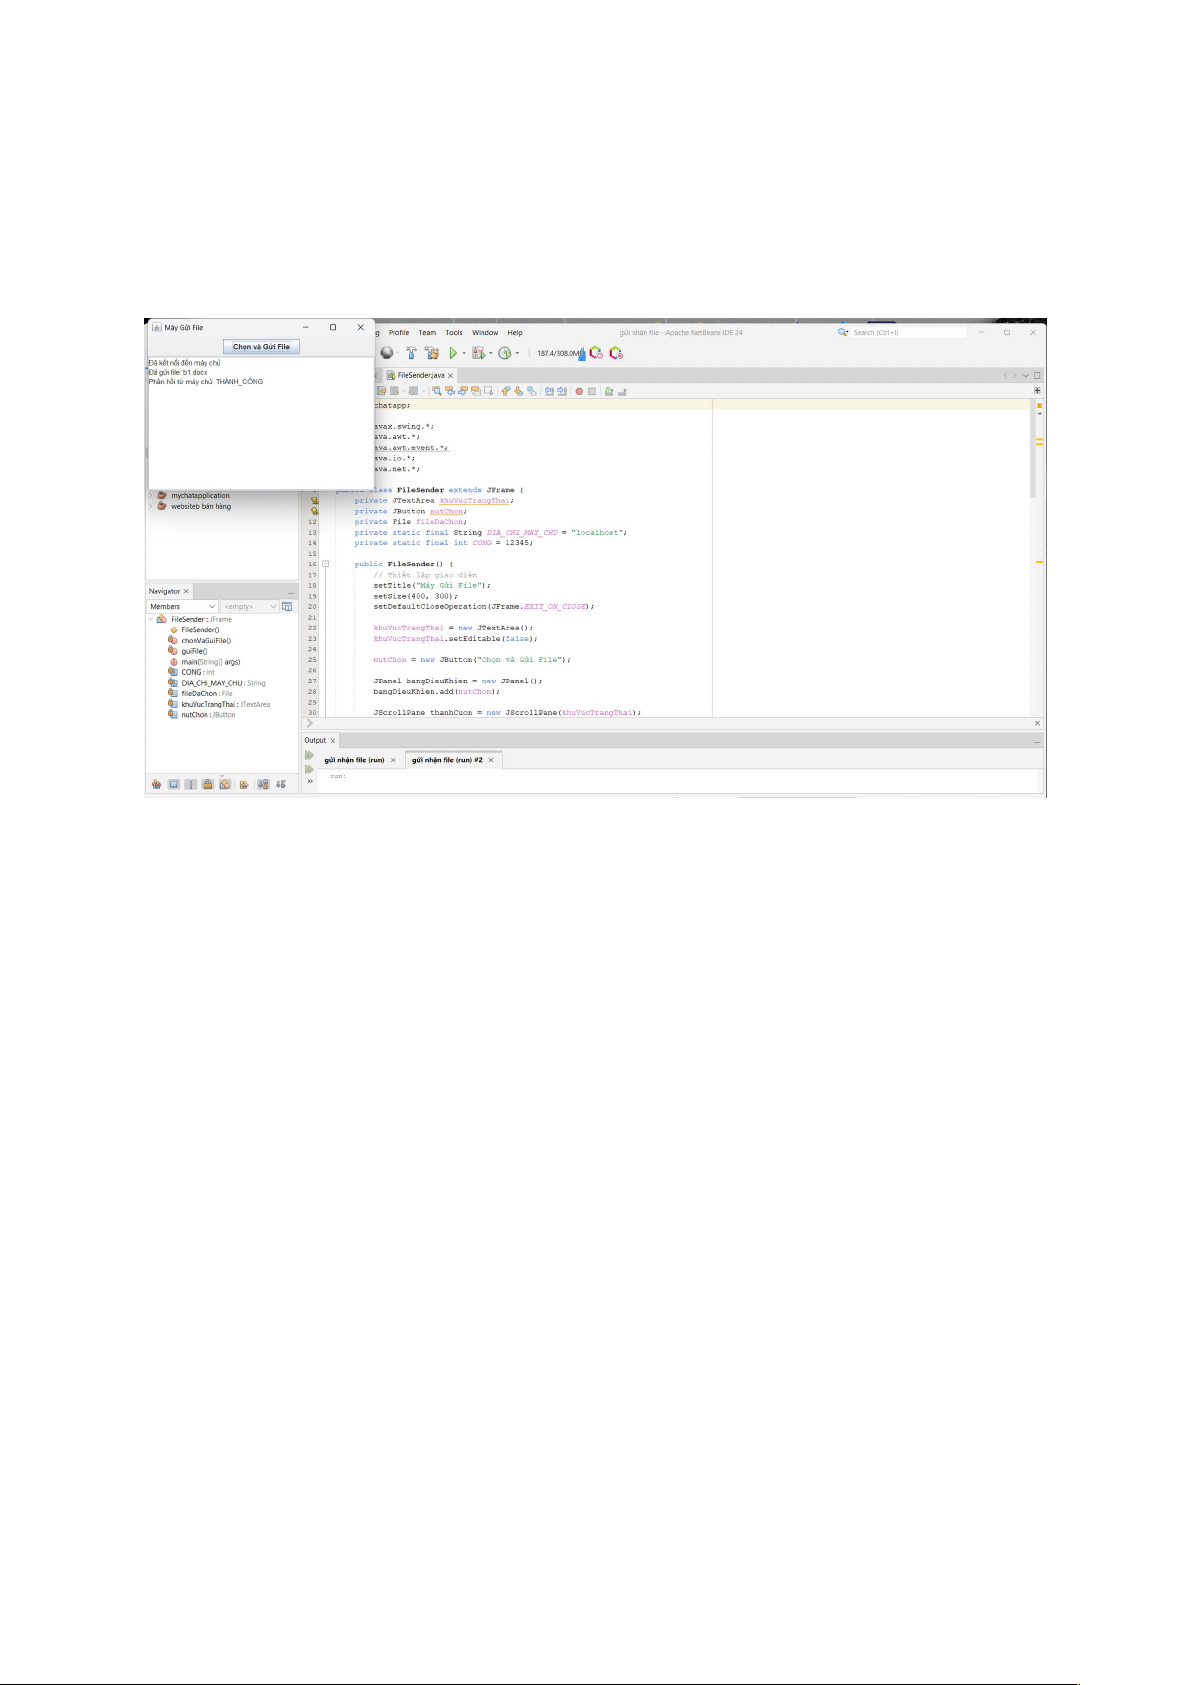The height and width of the screenshot is (1685, 1192).
Task: Switch to 'gửi nhận file (run)' output tab
Action: 354,760
